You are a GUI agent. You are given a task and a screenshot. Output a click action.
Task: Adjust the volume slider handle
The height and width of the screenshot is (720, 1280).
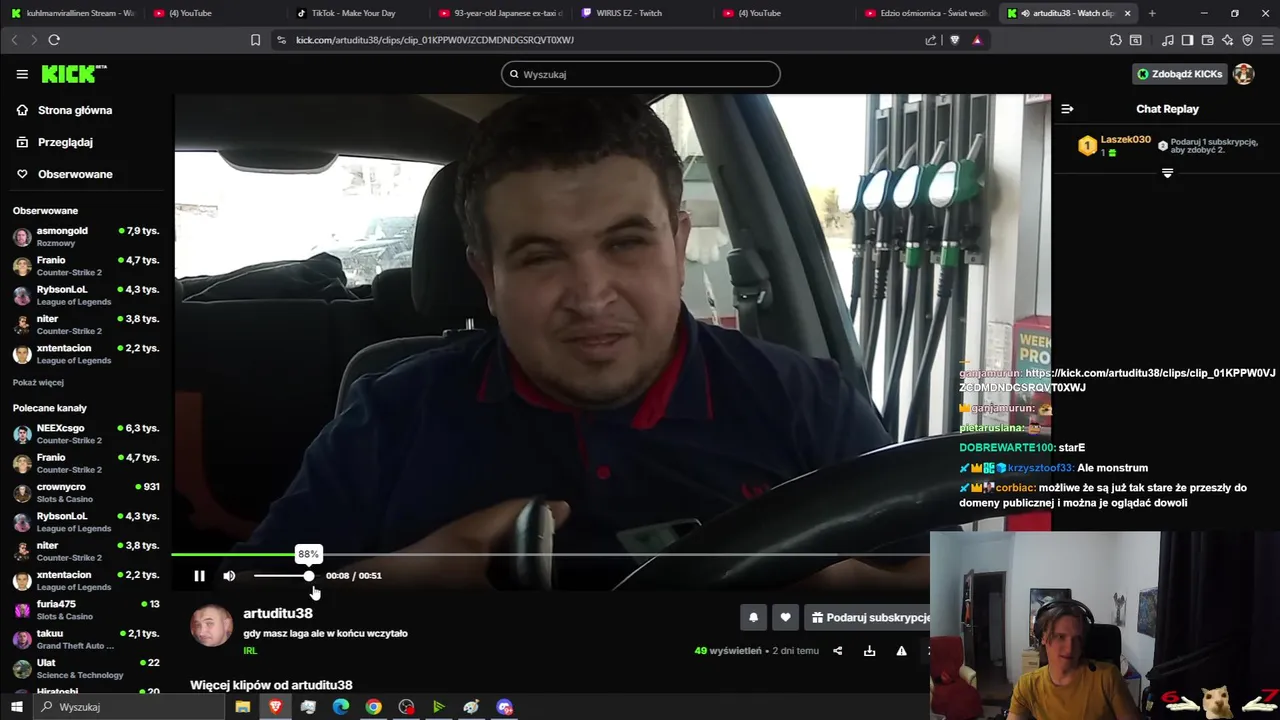(x=308, y=576)
